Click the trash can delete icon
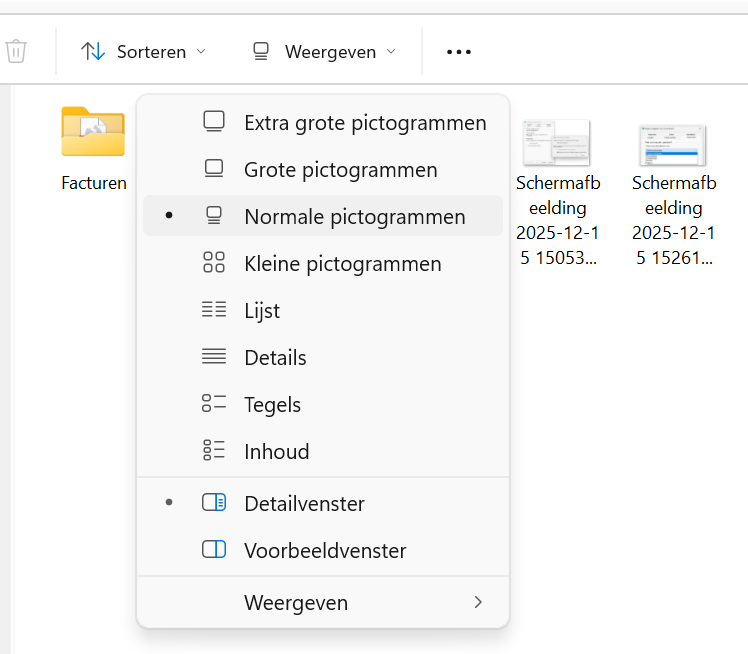The height and width of the screenshot is (654, 748). (x=16, y=51)
